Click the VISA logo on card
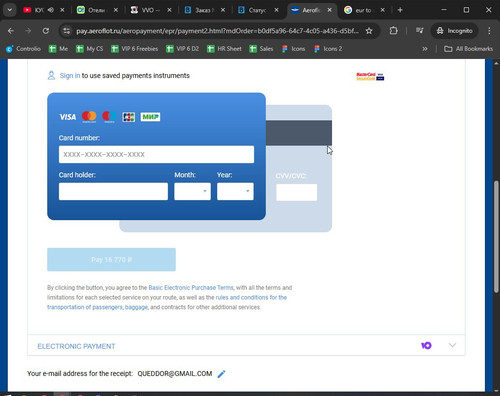 pyautogui.click(x=67, y=117)
